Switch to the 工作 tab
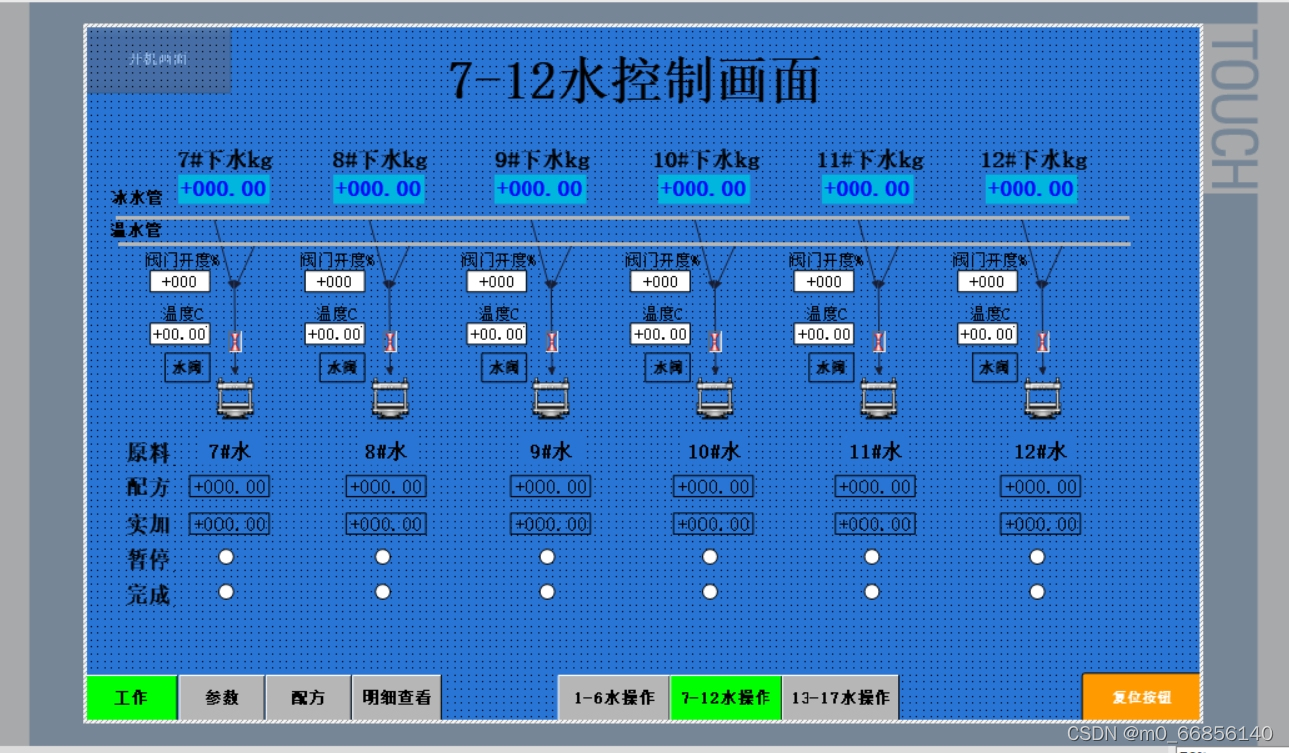This screenshot has width=1289, height=753. click(132, 697)
